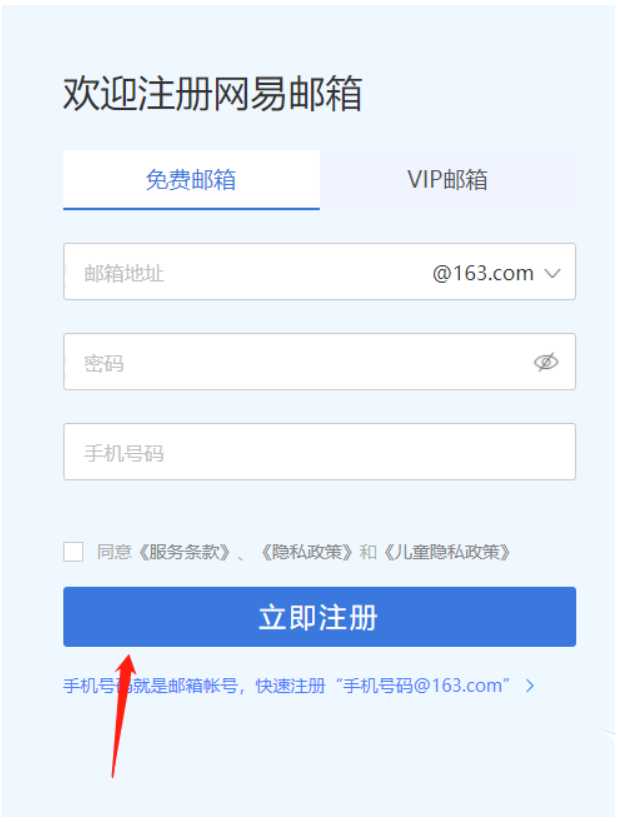Focus the 手机号码 phone number field
Viewport: 619px width, 822px height.
point(320,452)
